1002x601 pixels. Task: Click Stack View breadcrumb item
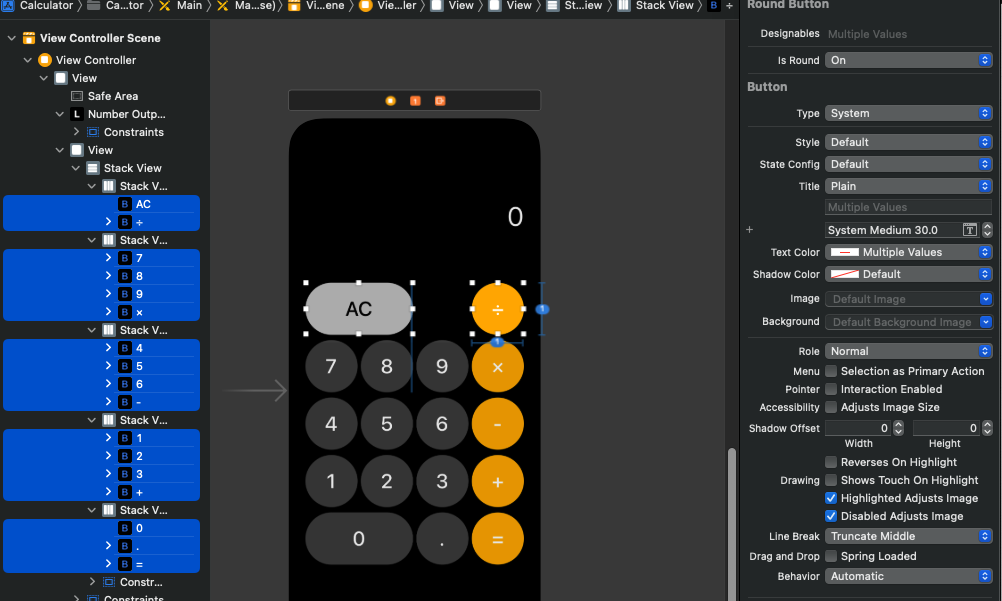[x=665, y=6]
